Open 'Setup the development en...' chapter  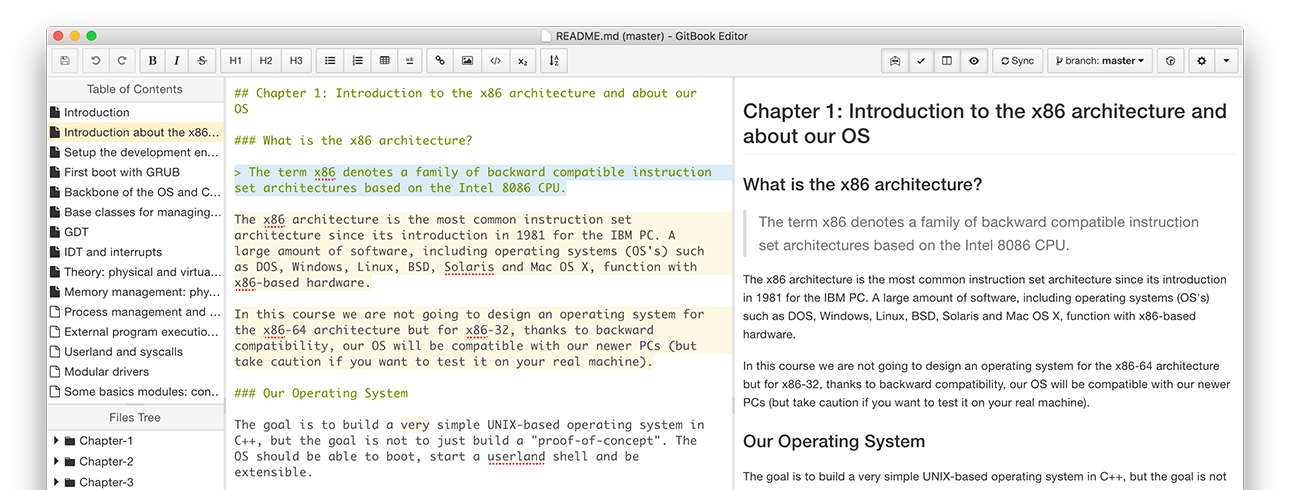pyautogui.click(x=135, y=152)
